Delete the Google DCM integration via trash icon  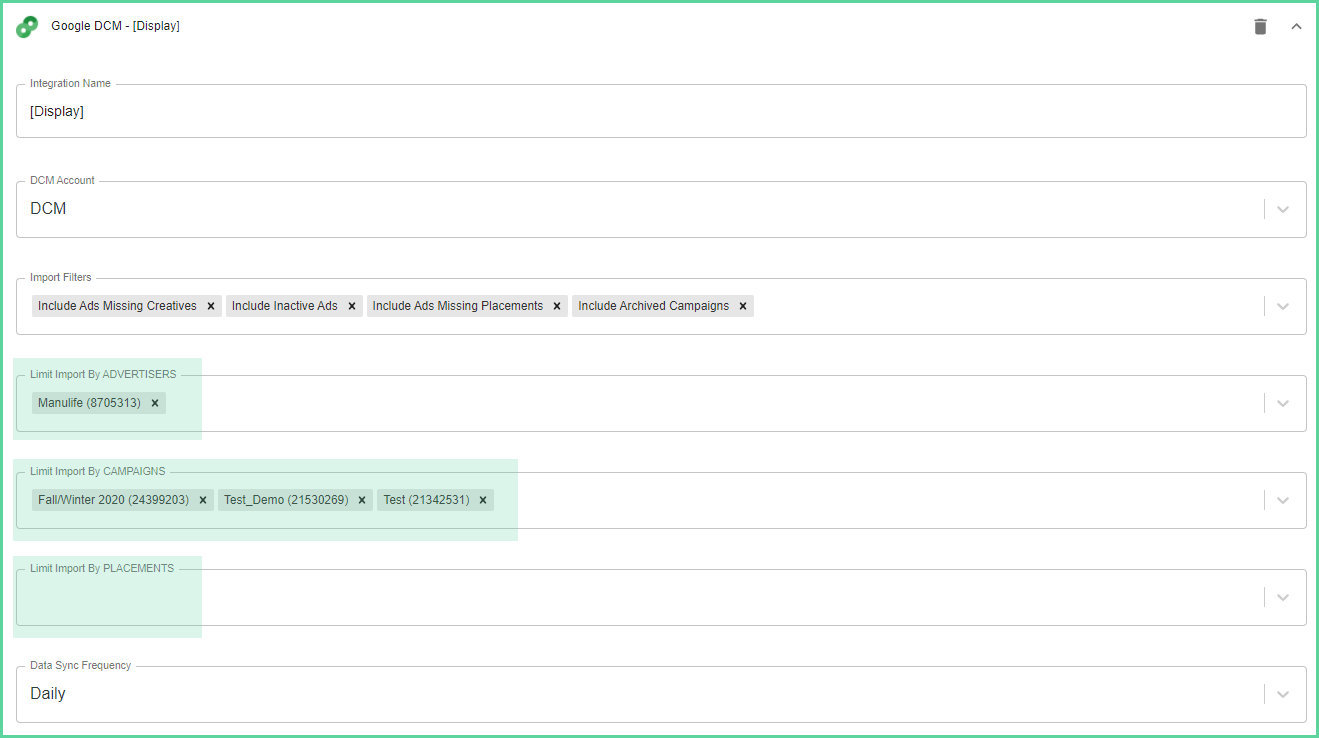tap(1260, 27)
